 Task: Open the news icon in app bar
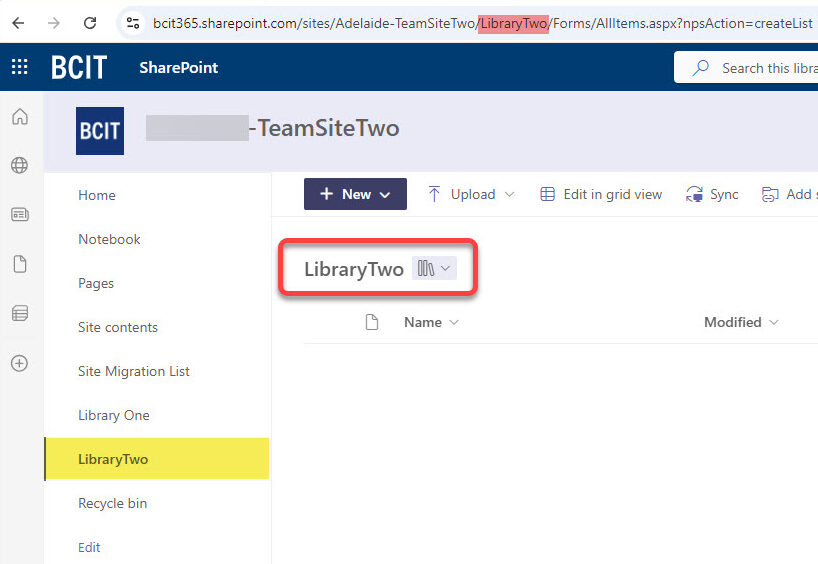[20, 214]
